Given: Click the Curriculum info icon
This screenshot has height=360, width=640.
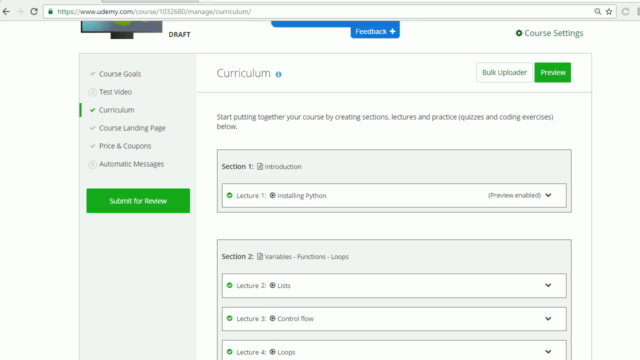Looking at the screenshot, I should [x=278, y=74].
